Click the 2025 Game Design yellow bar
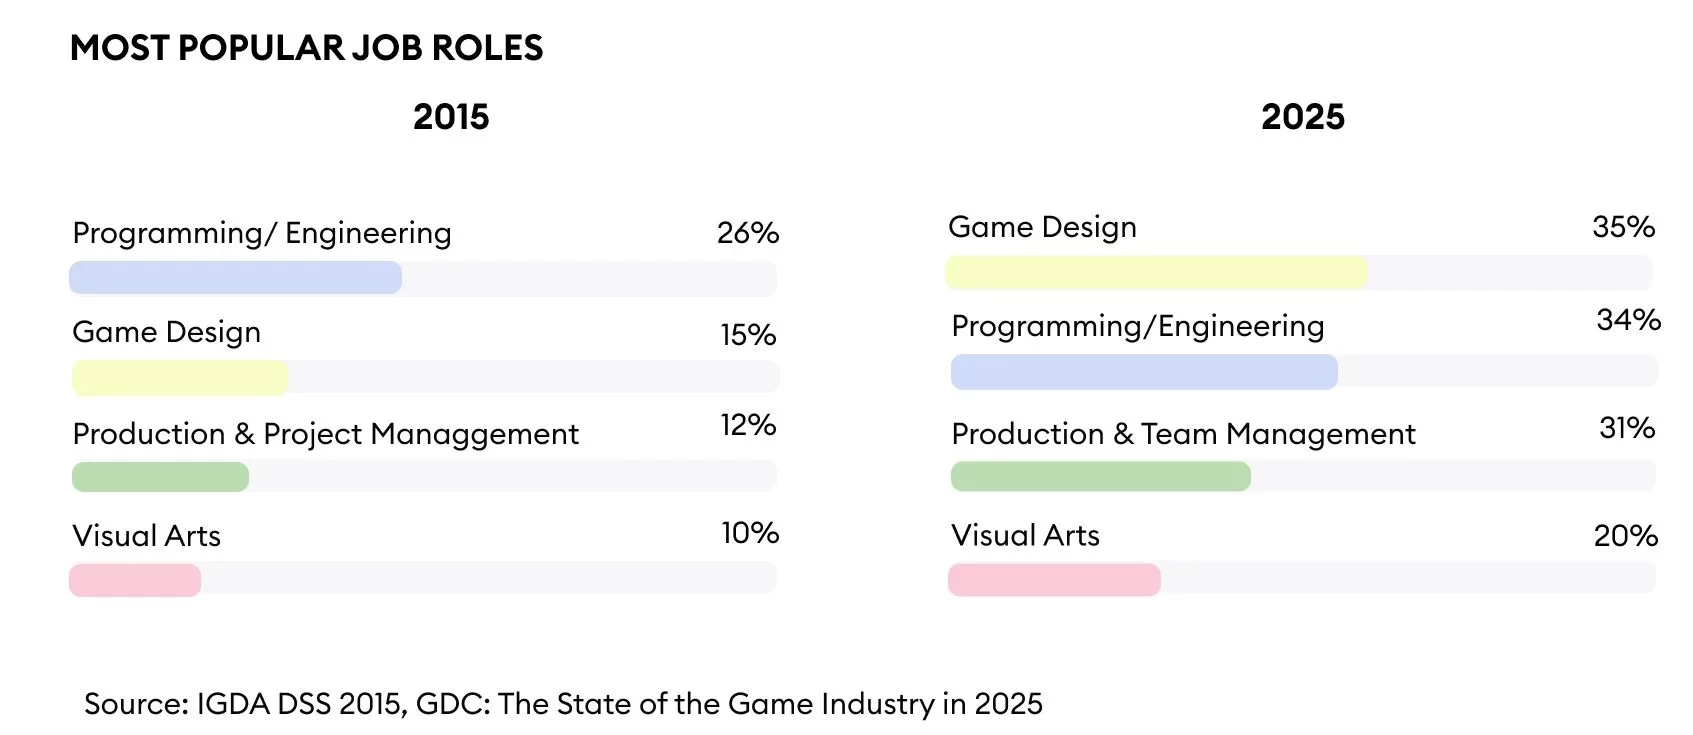 point(1156,272)
